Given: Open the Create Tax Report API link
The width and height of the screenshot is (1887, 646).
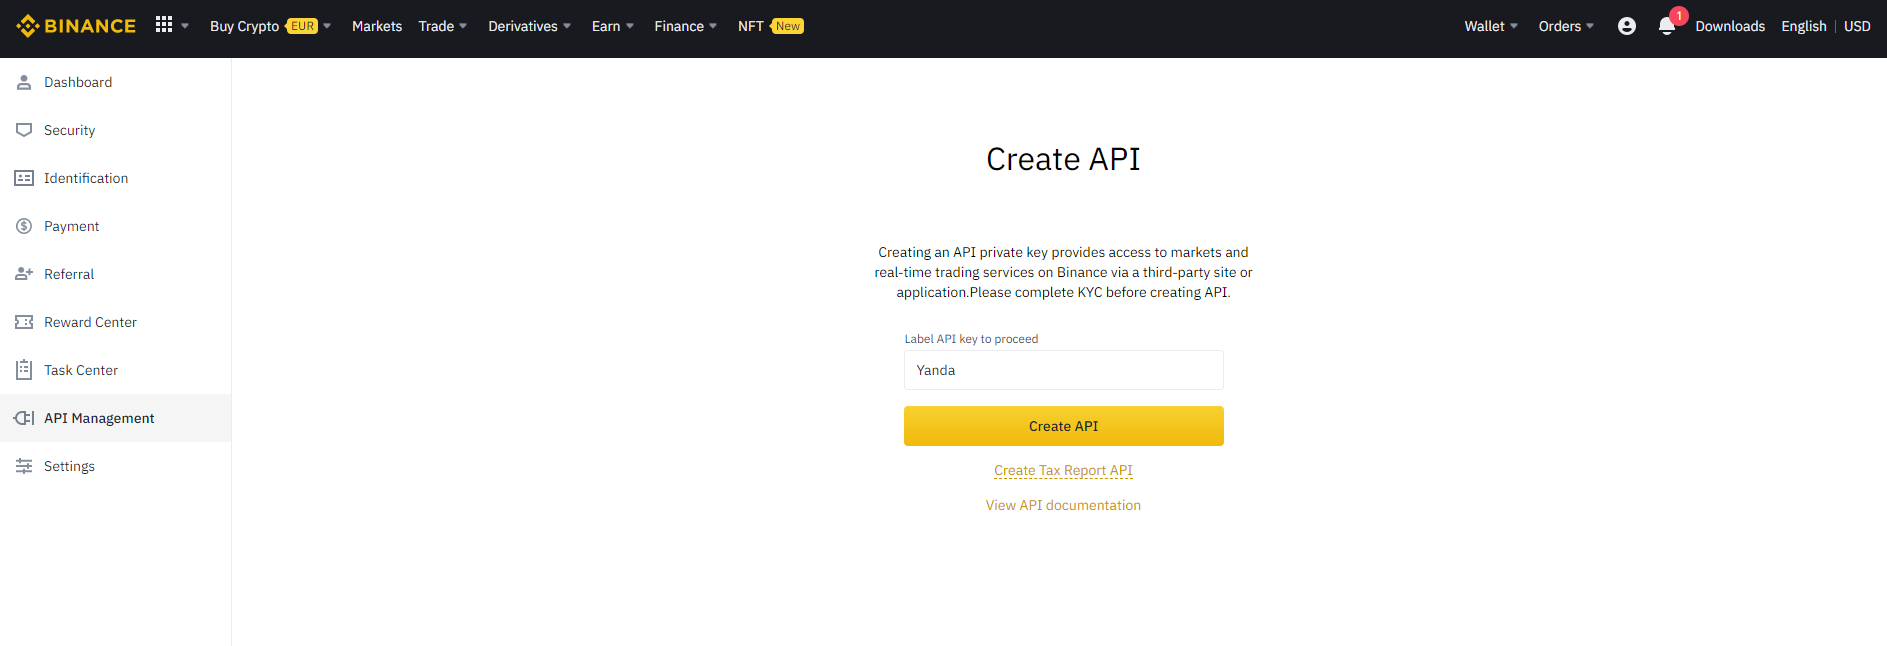Looking at the screenshot, I should (x=1063, y=470).
